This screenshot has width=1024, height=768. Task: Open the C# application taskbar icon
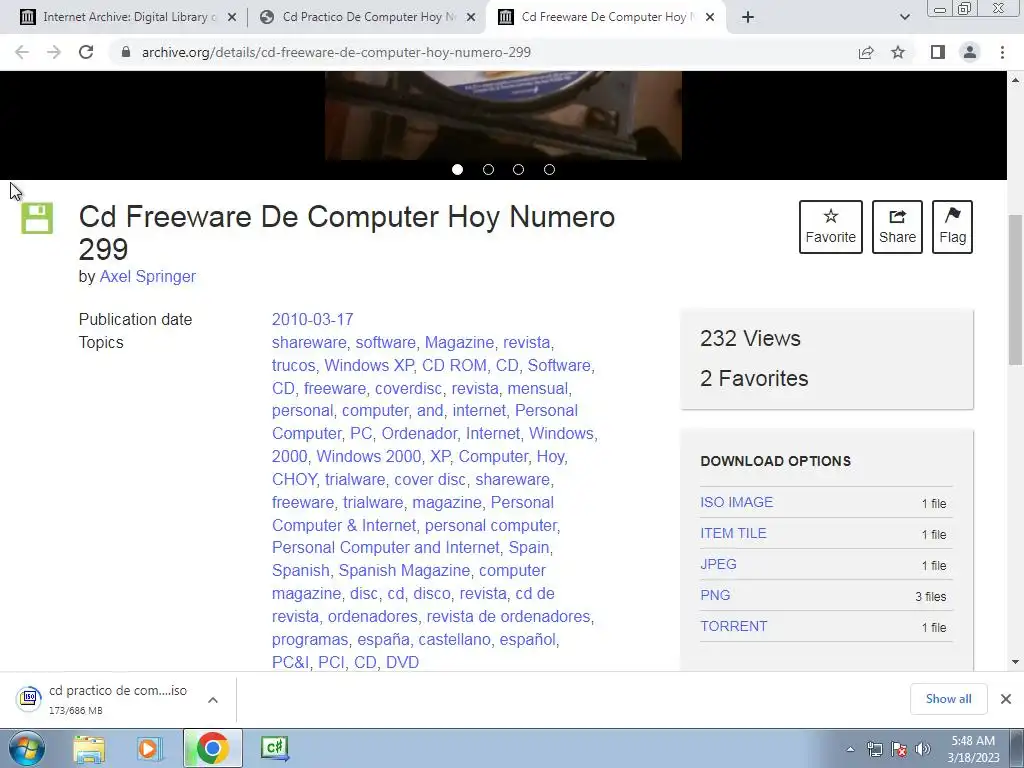(274, 748)
